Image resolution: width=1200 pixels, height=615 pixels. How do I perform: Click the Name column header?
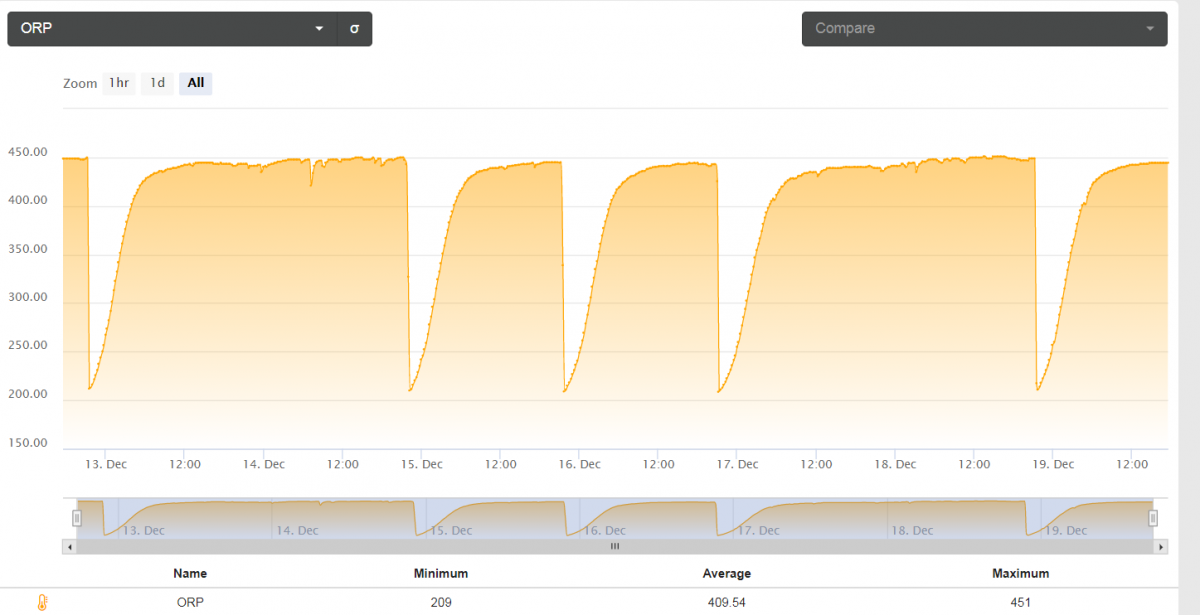click(190, 574)
